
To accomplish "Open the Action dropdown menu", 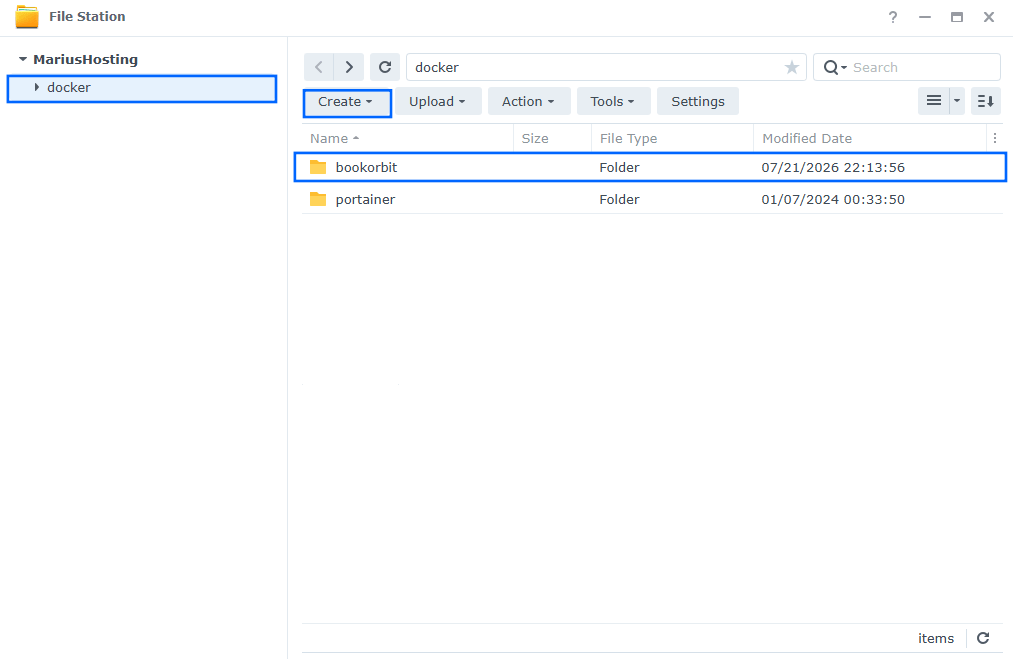I will tap(529, 101).
